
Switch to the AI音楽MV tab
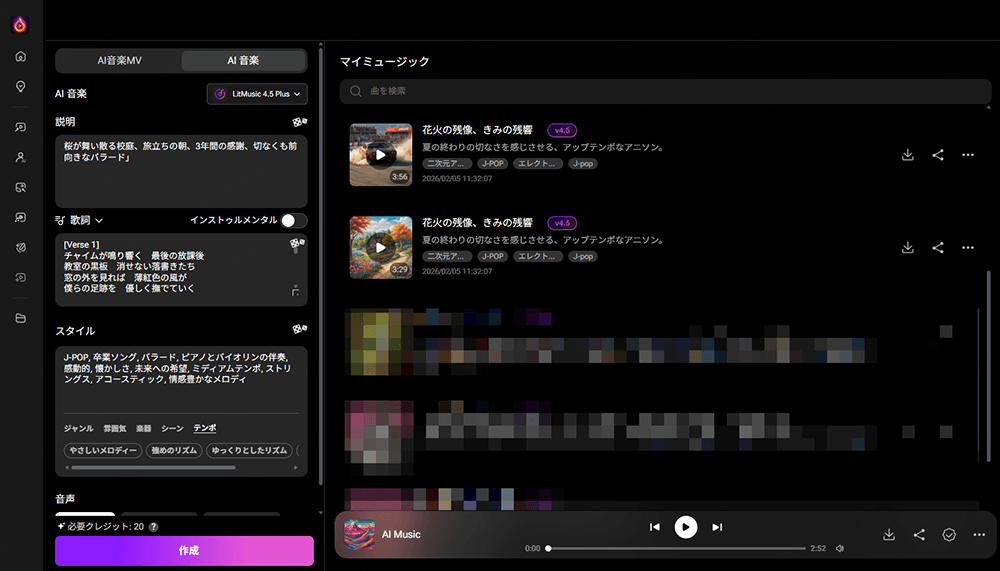pyautogui.click(x=119, y=61)
